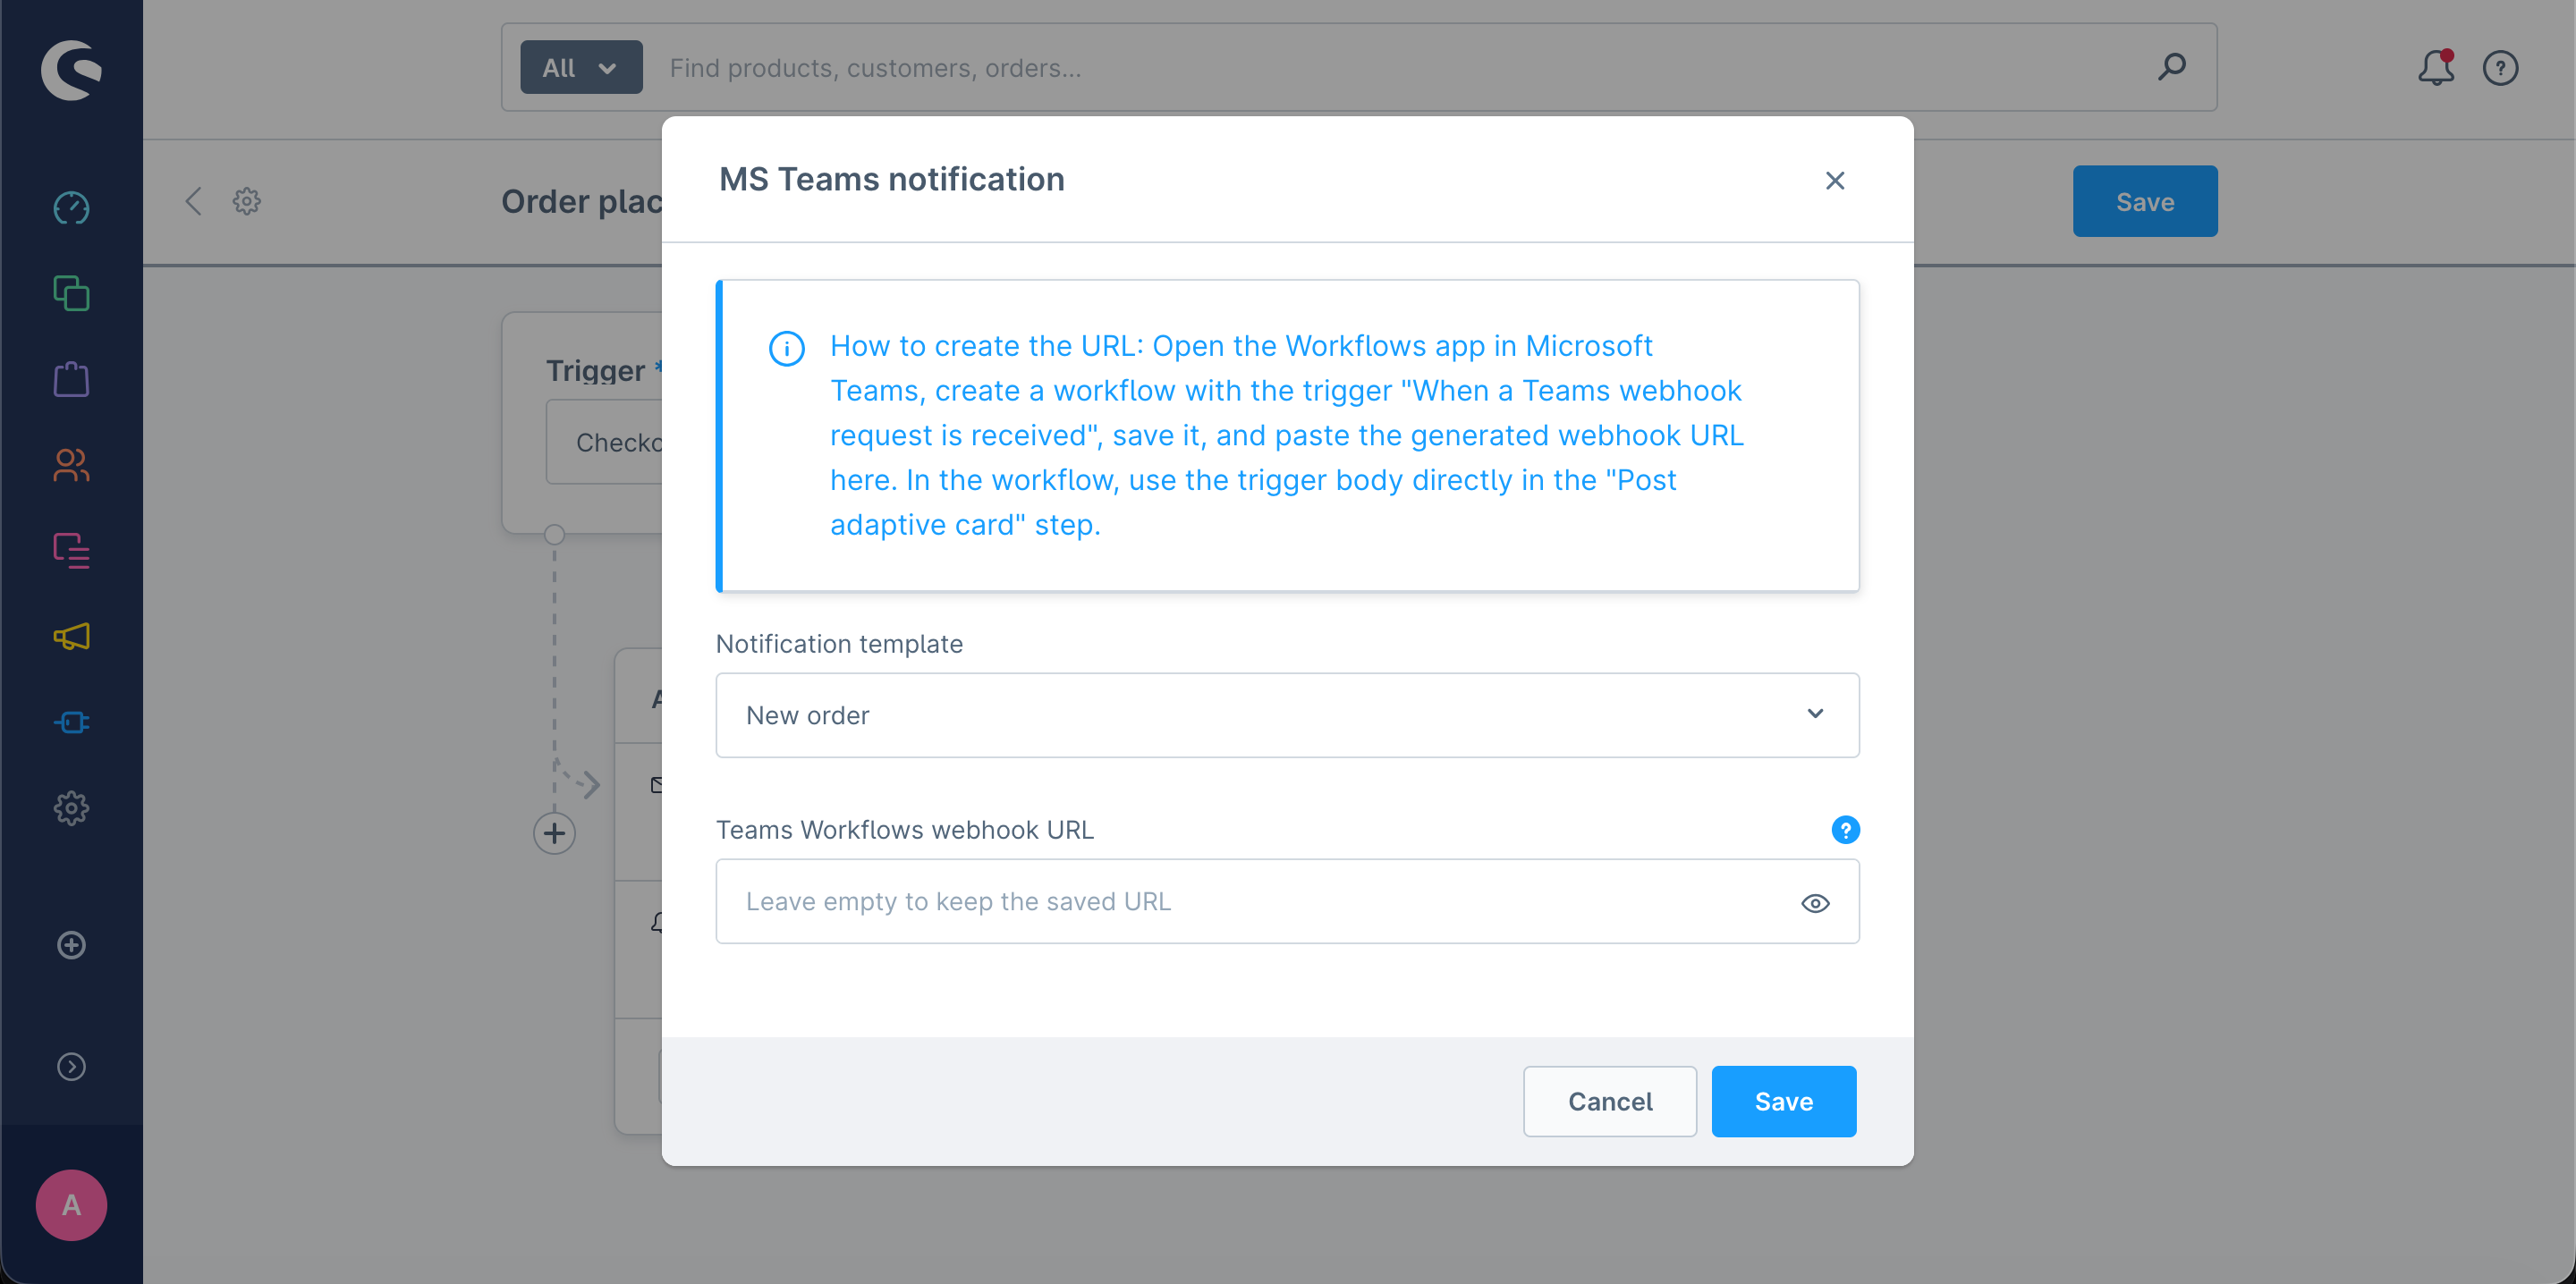This screenshot has height=1284, width=2576.
Task: Click the blue Save button in the modal
Action: tap(1783, 1101)
